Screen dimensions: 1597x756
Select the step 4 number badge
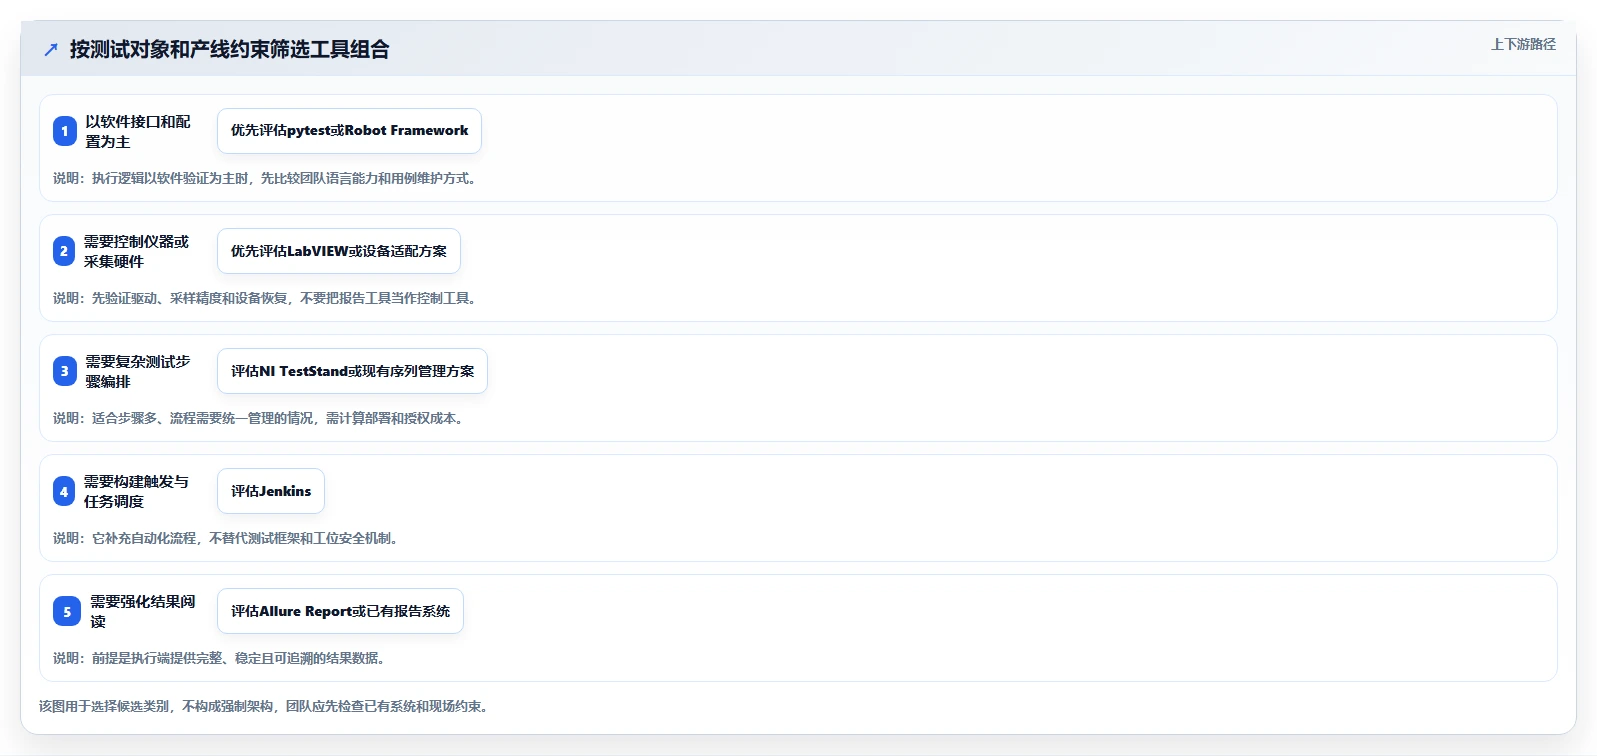[64, 491]
